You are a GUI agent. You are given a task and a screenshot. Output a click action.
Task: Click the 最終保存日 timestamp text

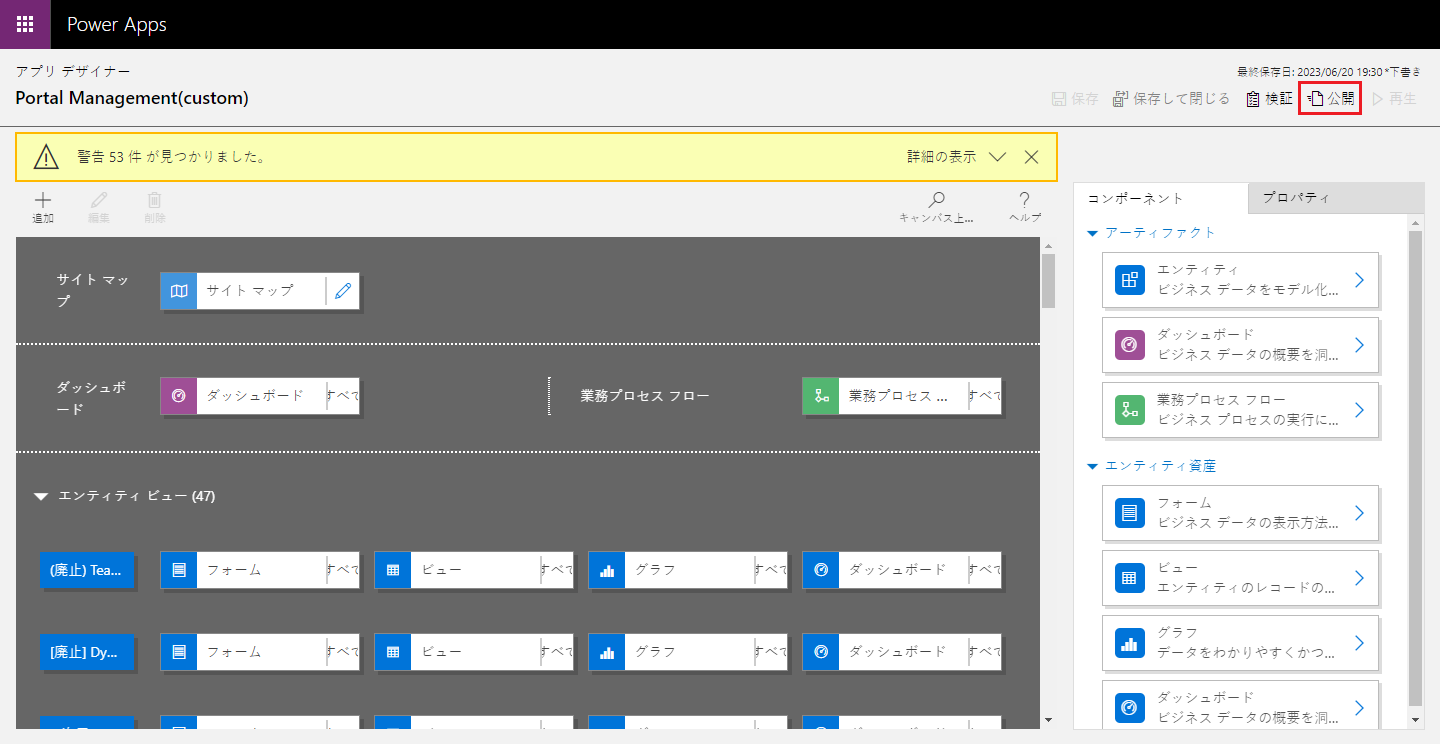click(1328, 72)
